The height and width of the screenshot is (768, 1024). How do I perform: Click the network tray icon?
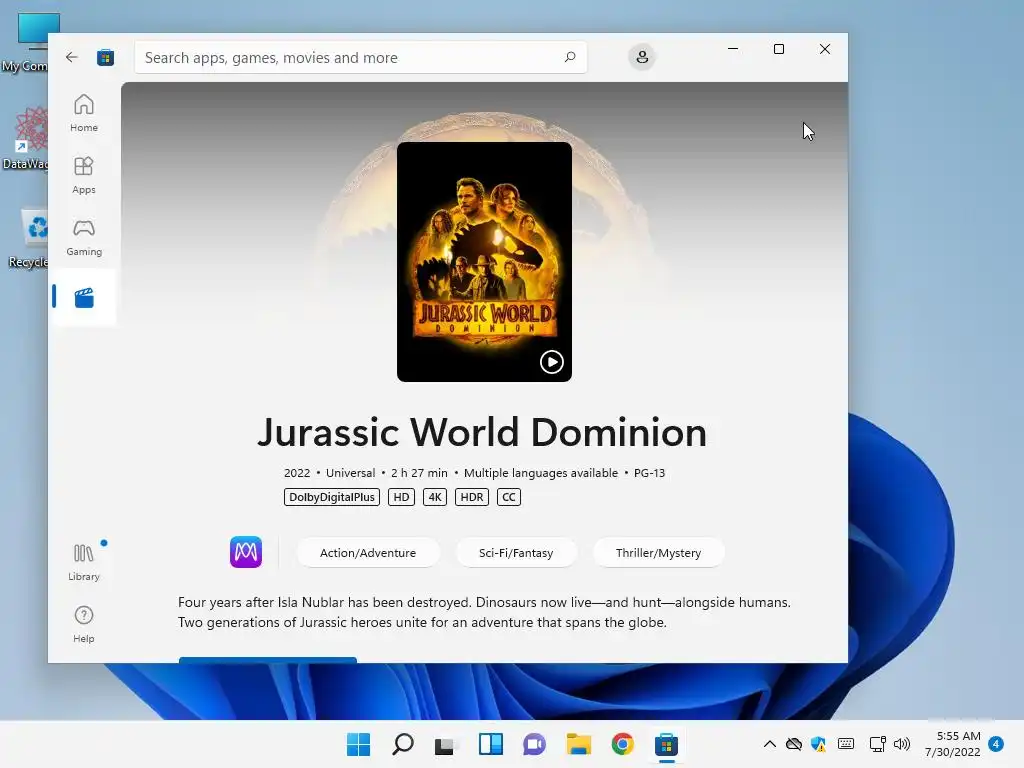(x=877, y=744)
